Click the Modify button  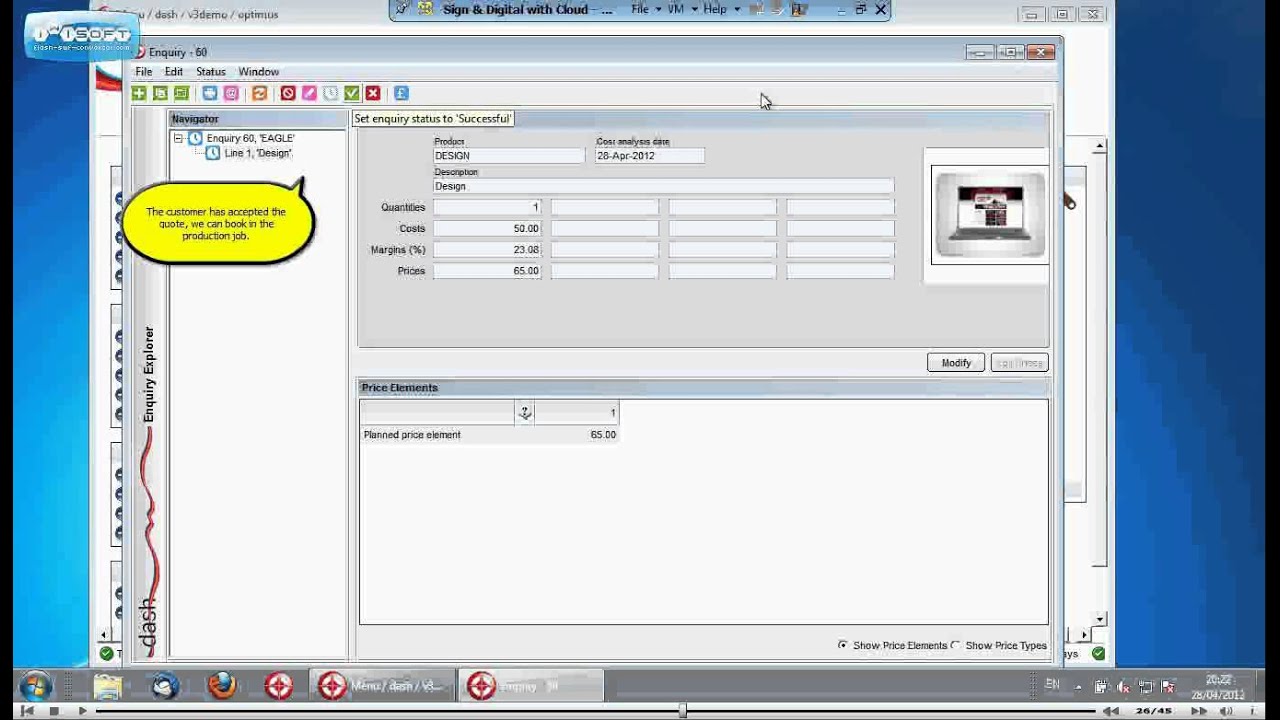point(956,363)
